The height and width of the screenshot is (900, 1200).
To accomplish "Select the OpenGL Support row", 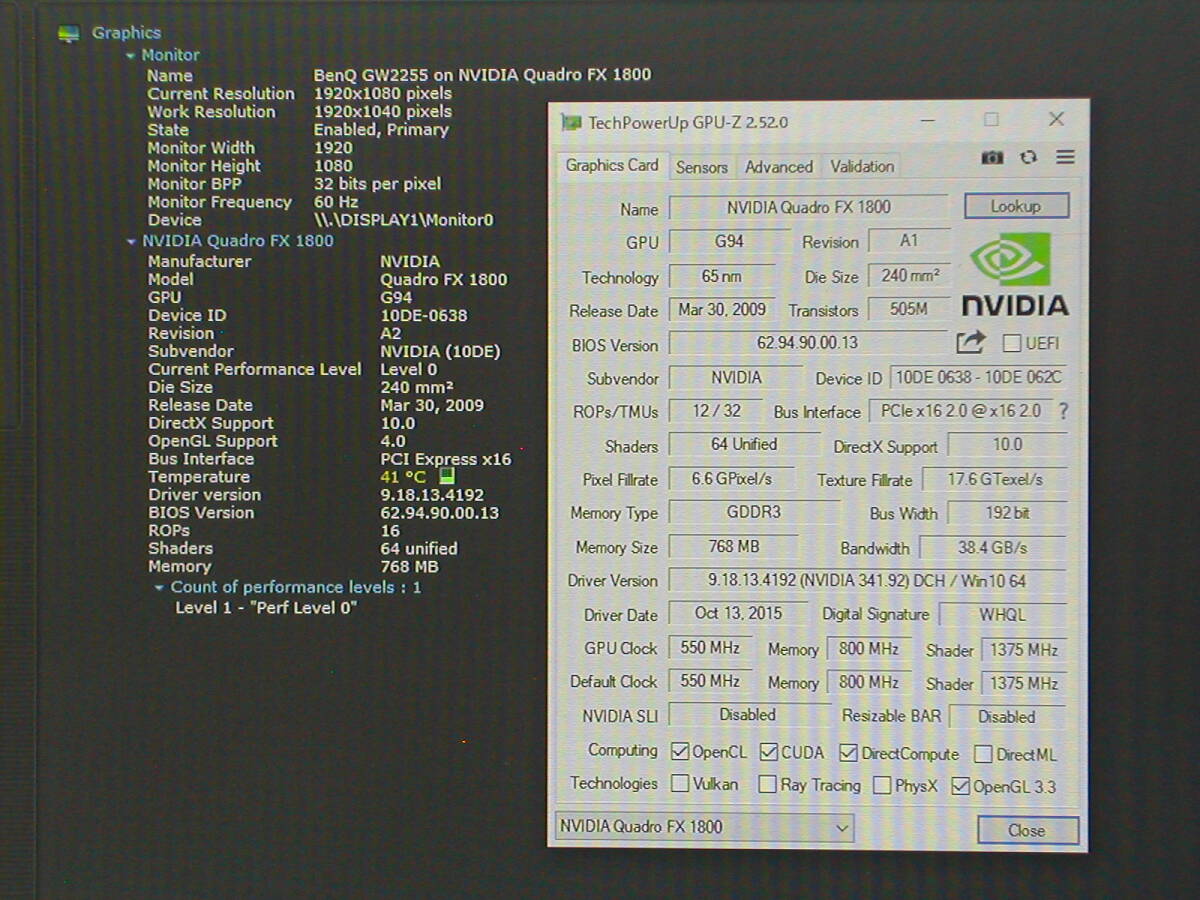I will pyautogui.click(x=277, y=441).
